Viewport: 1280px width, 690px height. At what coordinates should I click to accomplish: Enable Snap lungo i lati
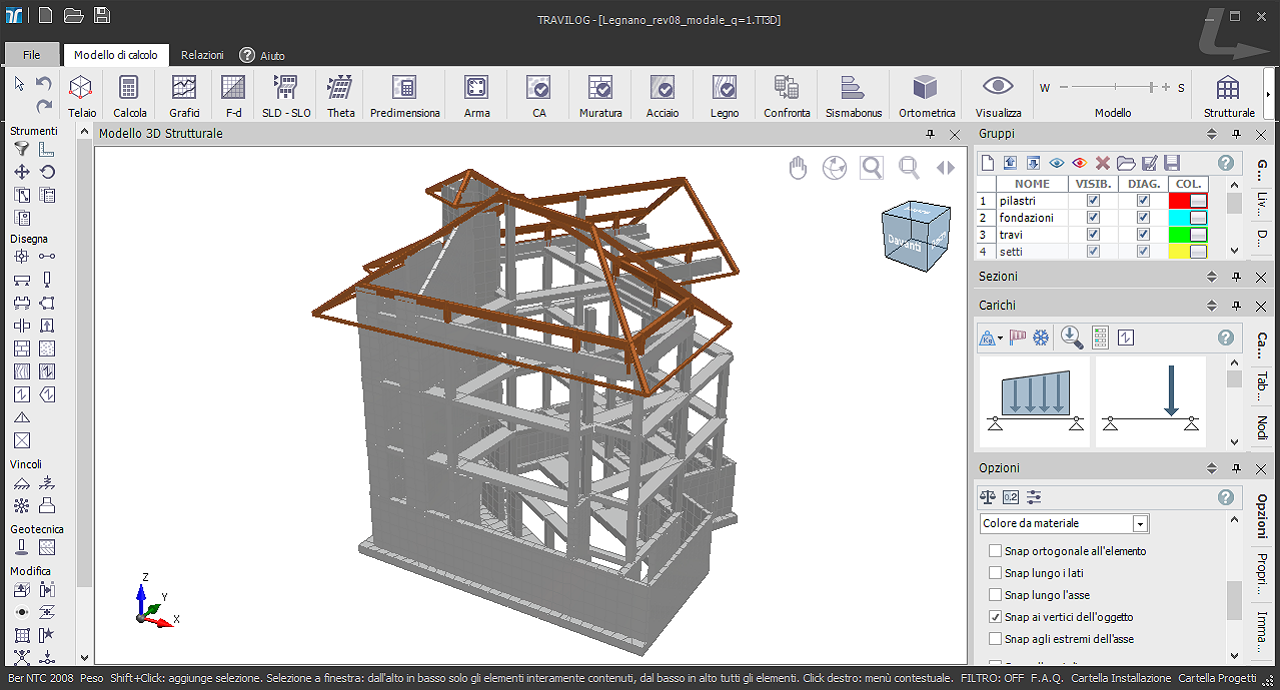pyautogui.click(x=995, y=573)
